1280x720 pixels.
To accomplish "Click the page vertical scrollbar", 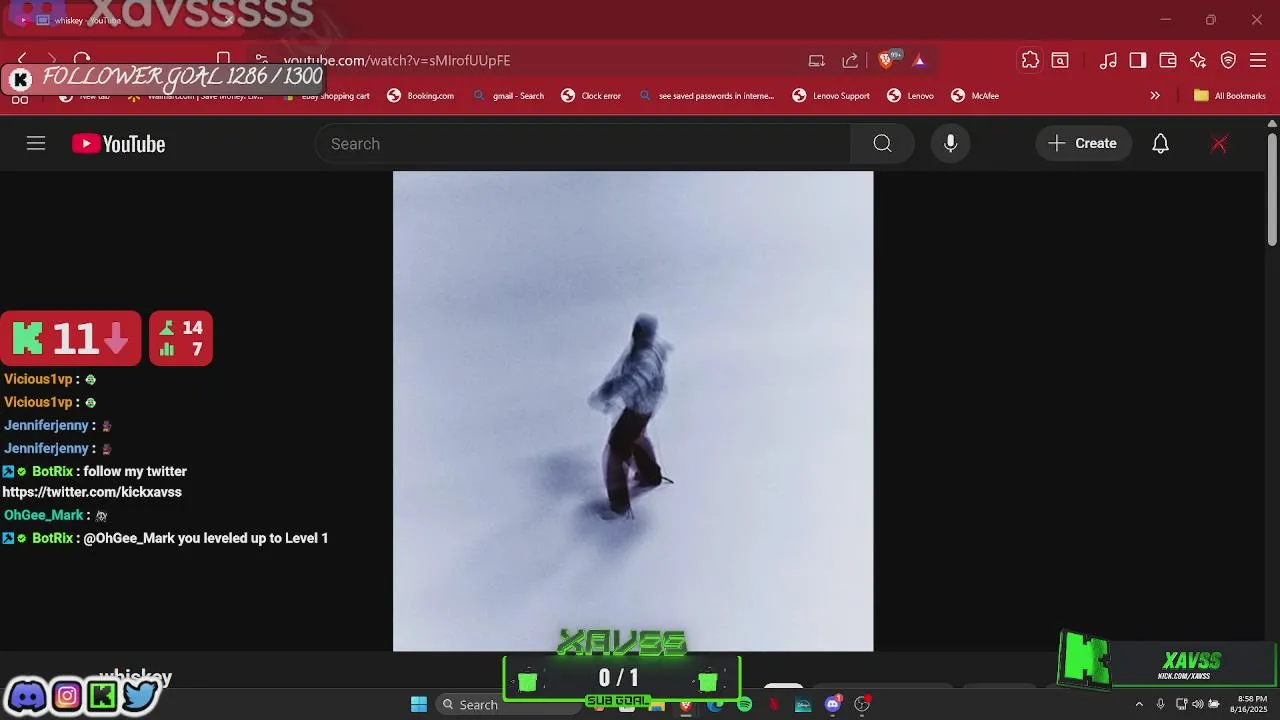I will tap(1272, 190).
